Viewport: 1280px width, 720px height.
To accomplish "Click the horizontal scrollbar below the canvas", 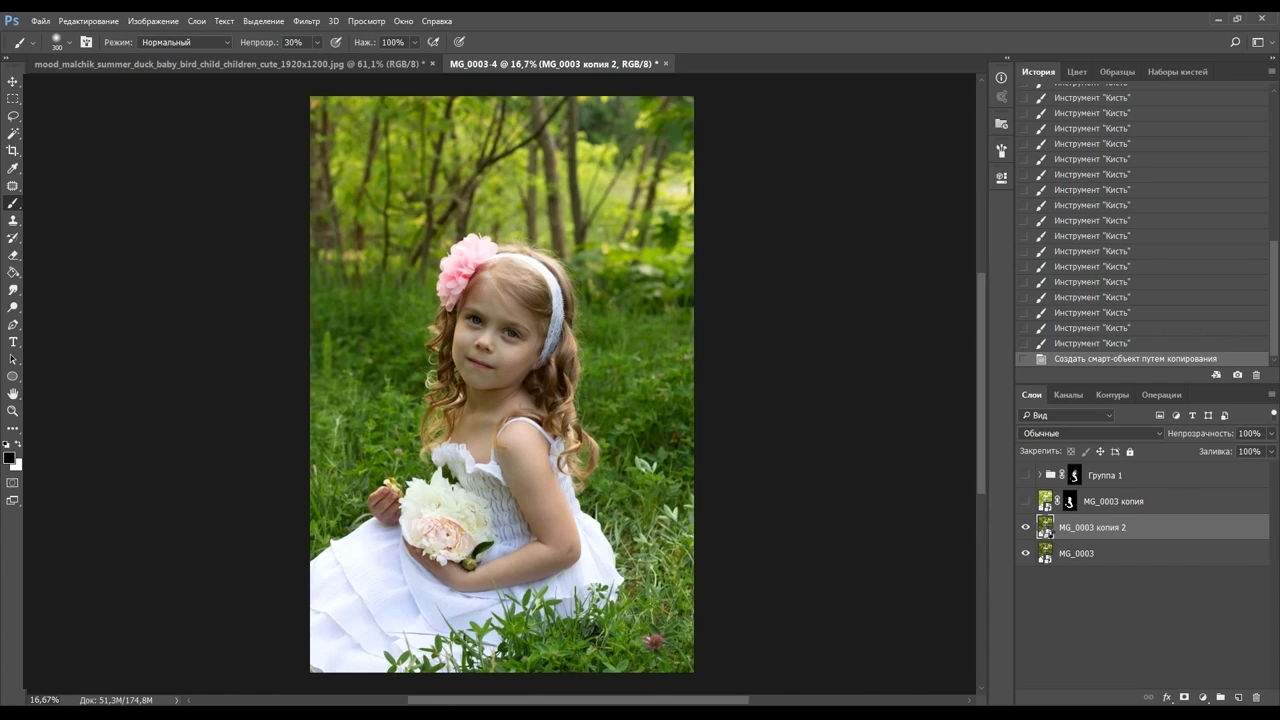I will click(x=578, y=700).
